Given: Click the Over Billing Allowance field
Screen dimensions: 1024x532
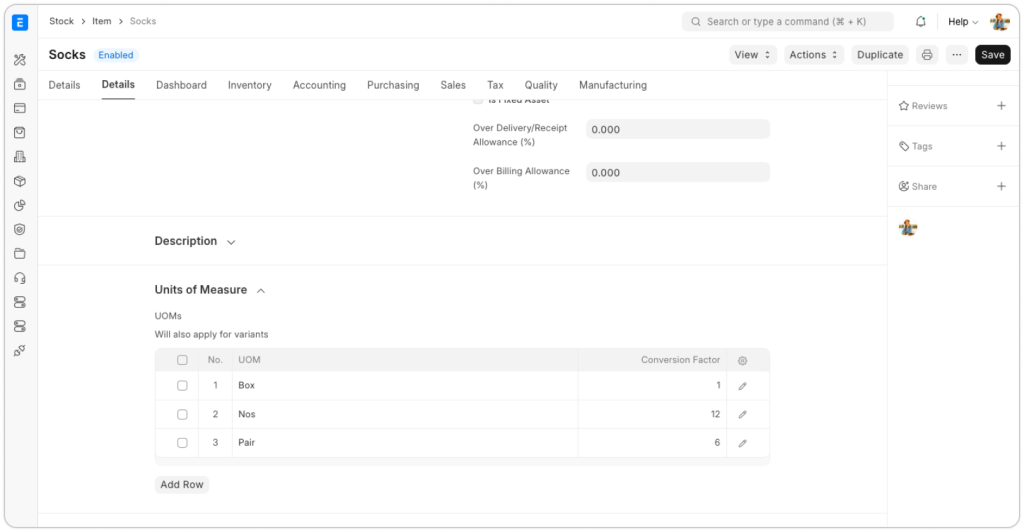Looking at the screenshot, I should 677,173.
